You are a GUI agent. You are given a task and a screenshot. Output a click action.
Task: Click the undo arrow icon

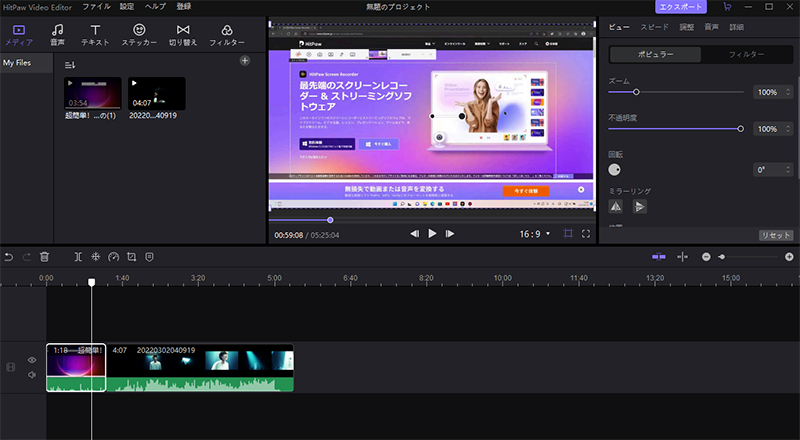pyautogui.click(x=9, y=257)
